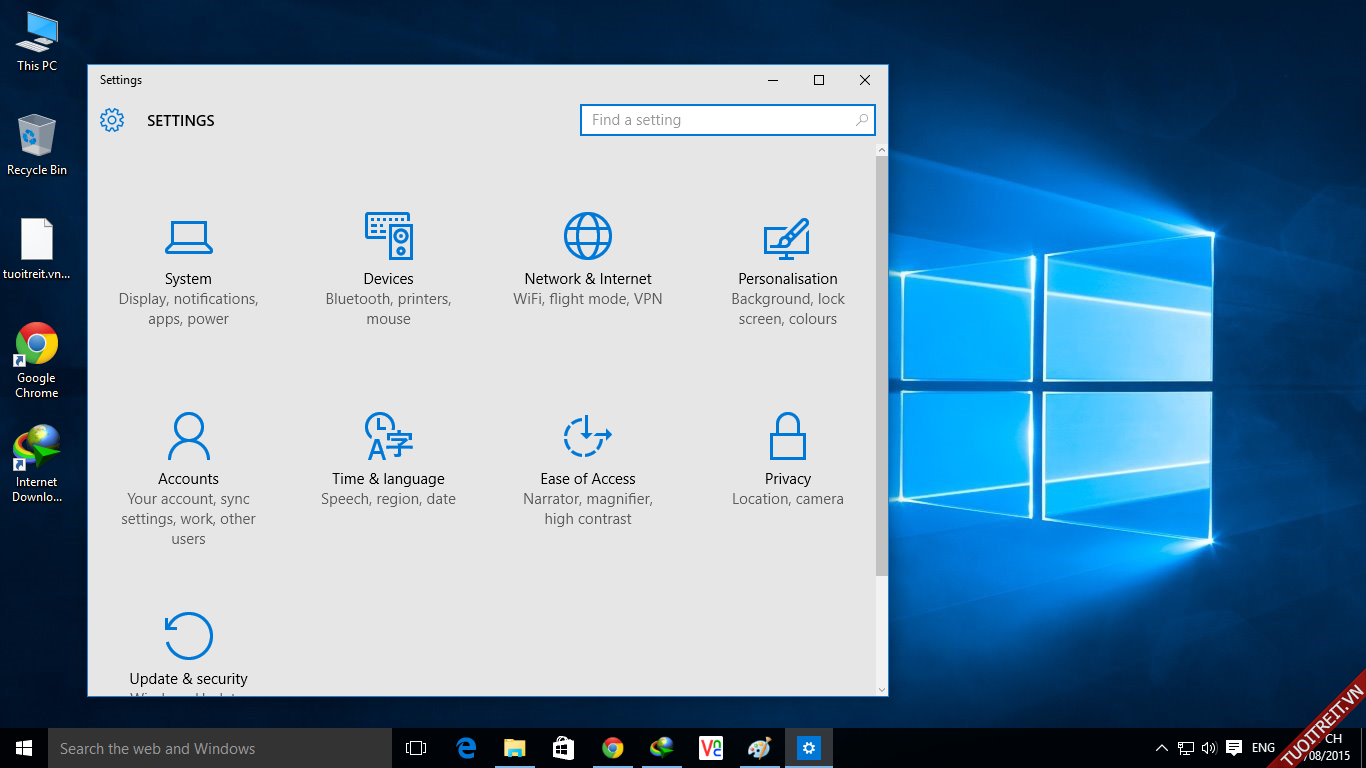Open Network & Internet globe icon

click(x=588, y=236)
